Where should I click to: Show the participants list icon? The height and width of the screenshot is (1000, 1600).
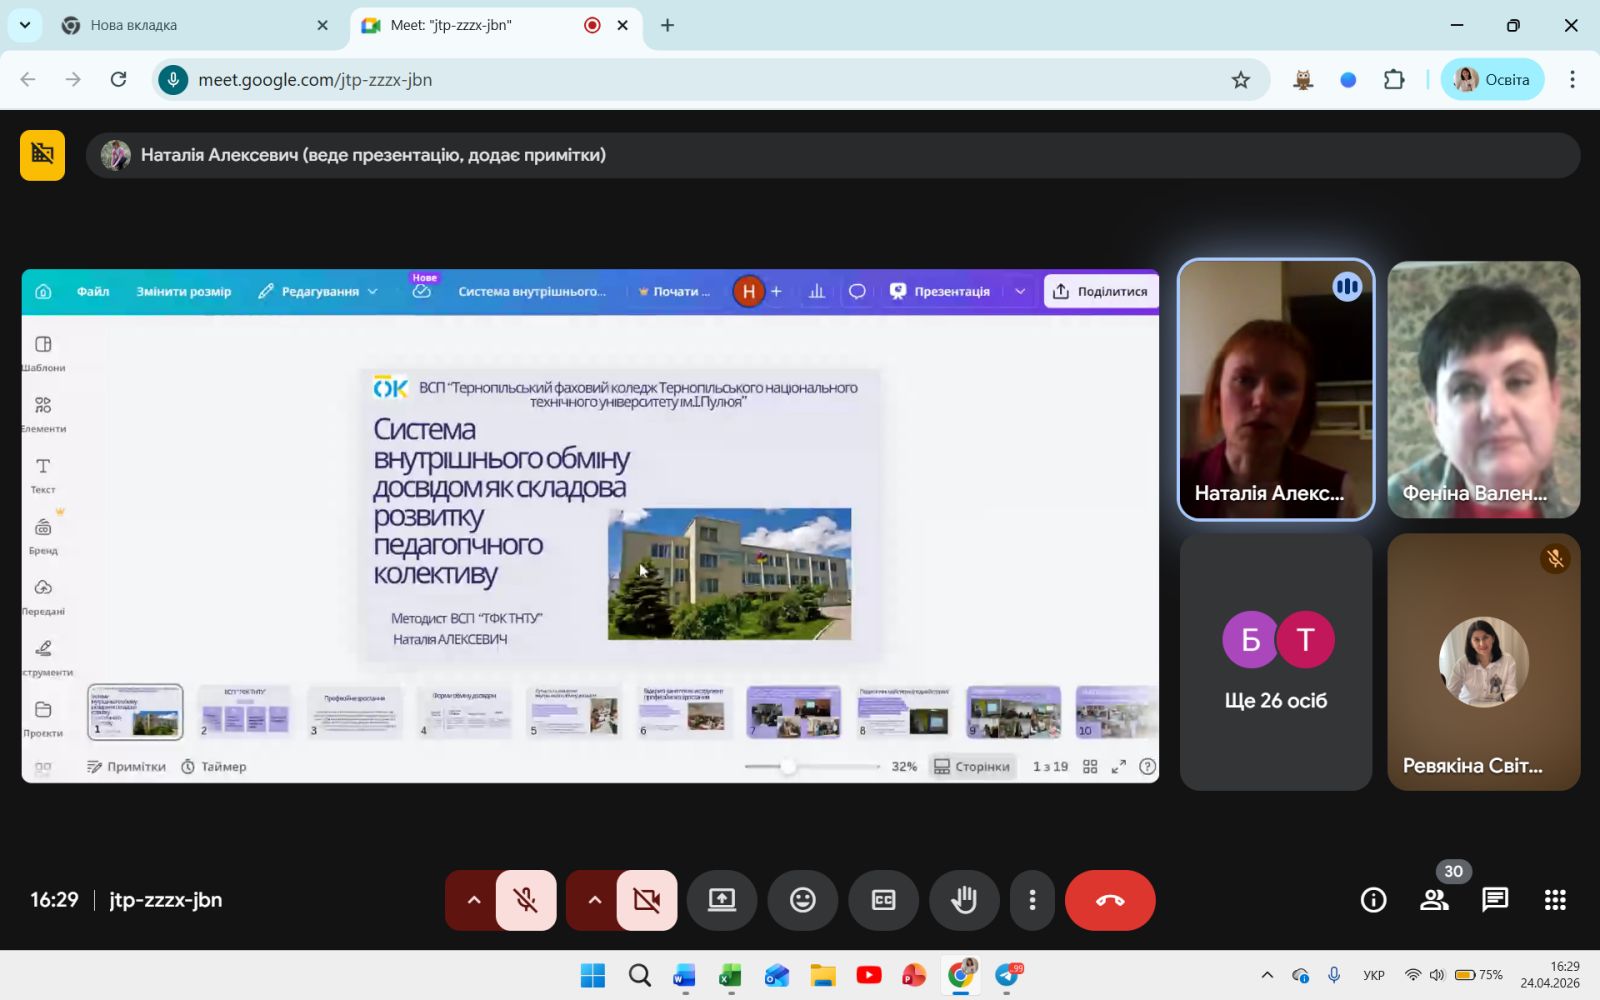coord(1434,900)
